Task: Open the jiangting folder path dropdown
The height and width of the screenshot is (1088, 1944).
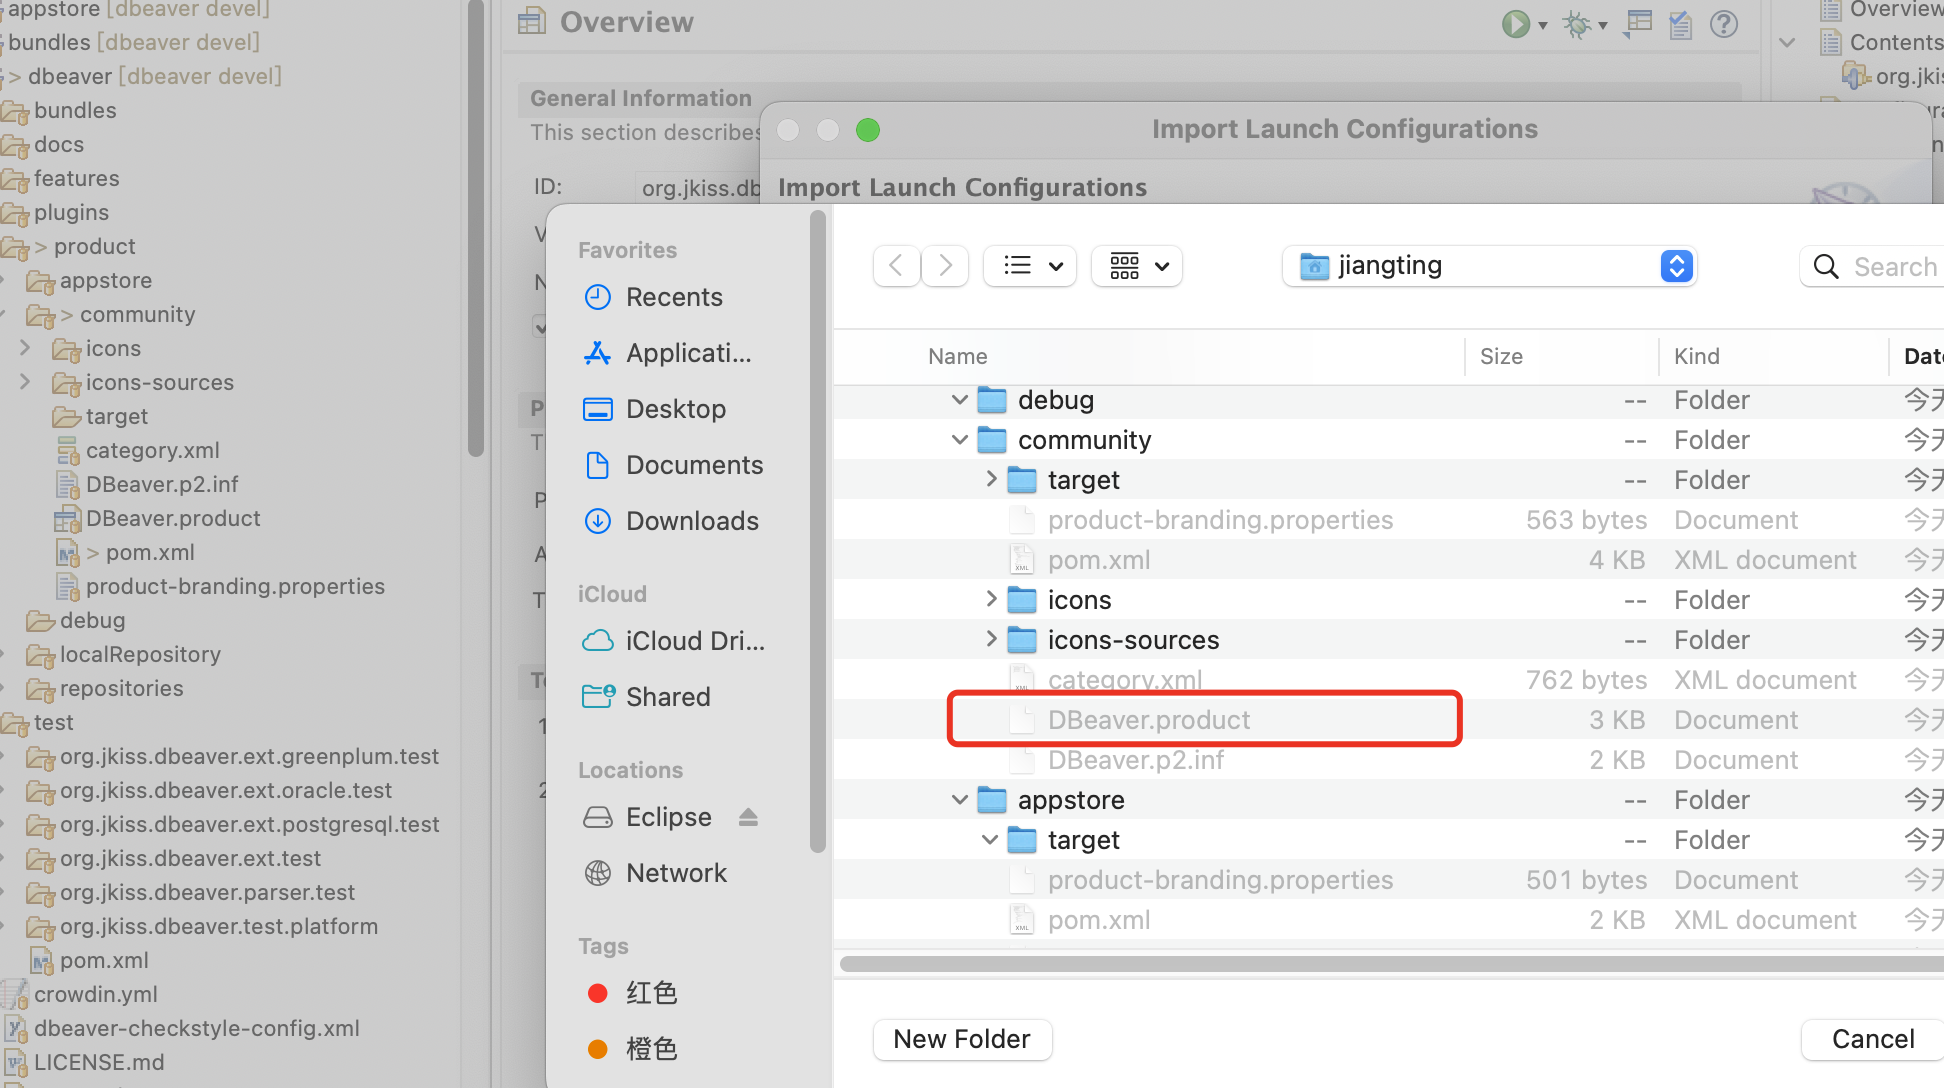Action: point(1677,266)
